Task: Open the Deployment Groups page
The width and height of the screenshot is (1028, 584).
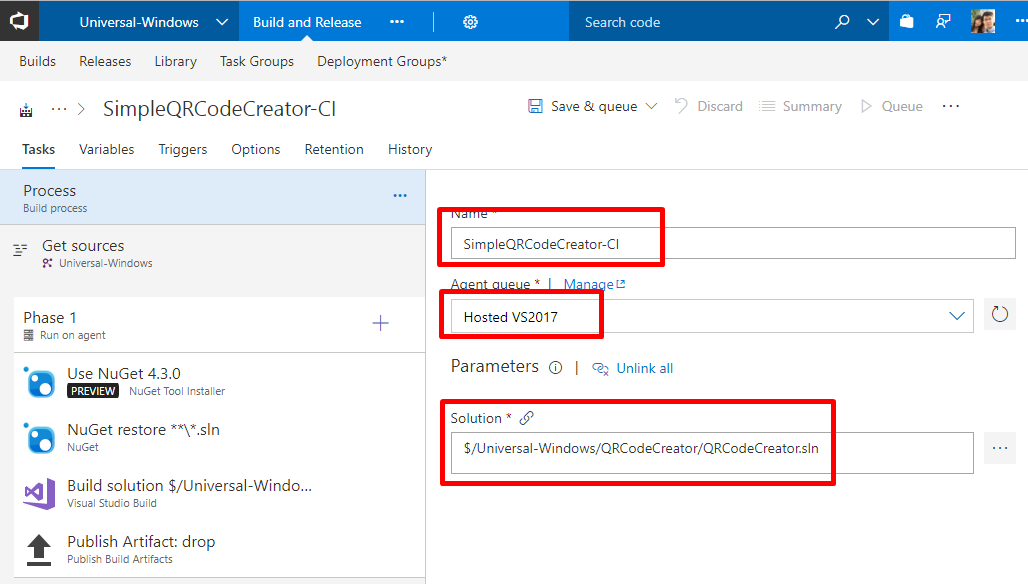Action: pyautogui.click(x=382, y=61)
